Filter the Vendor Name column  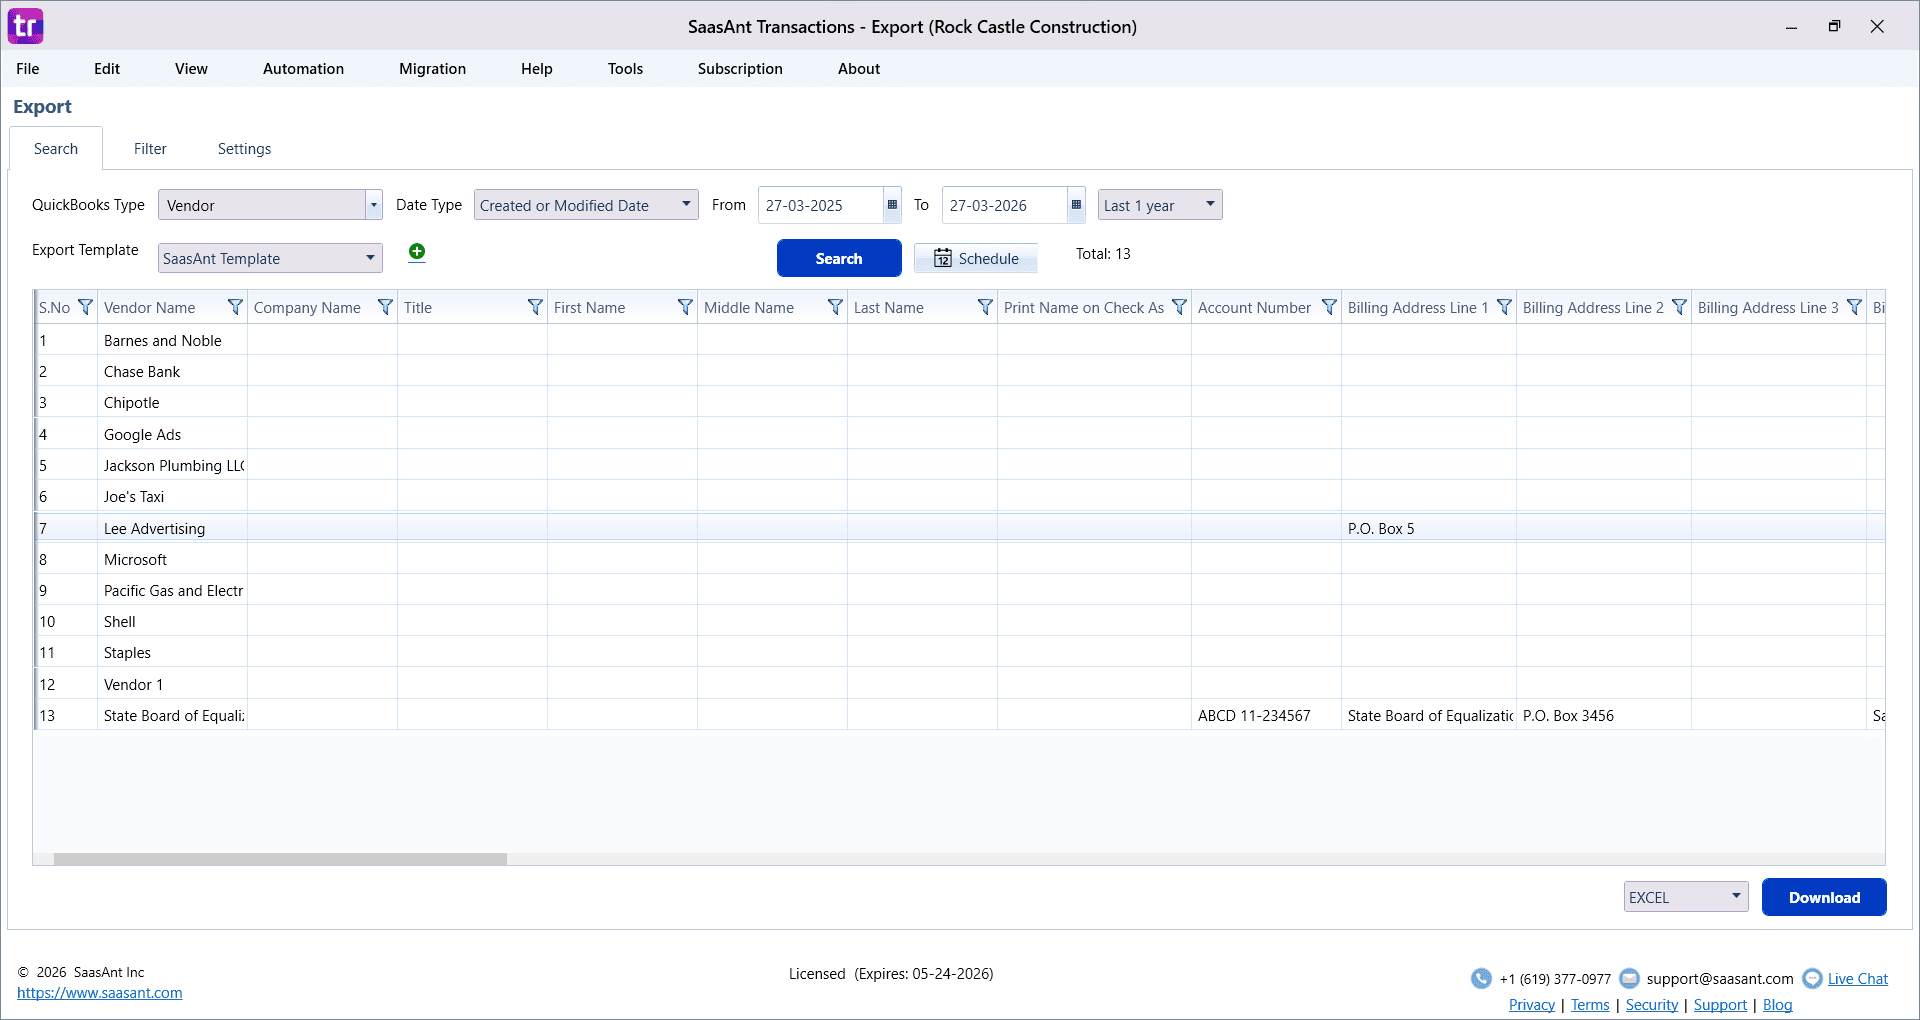tap(235, 307)
